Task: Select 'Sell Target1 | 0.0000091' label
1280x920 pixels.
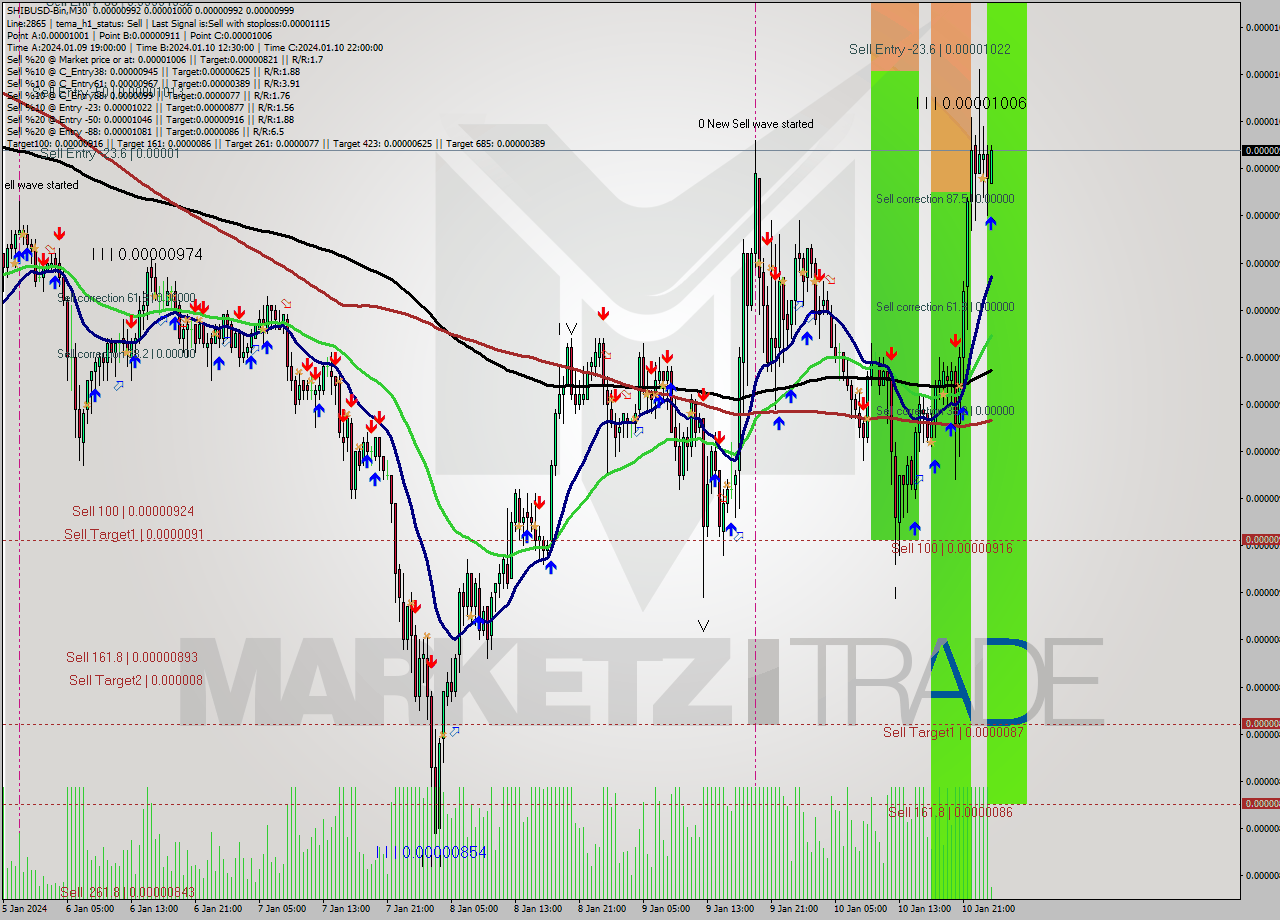Action: click(x=134, y=535)
